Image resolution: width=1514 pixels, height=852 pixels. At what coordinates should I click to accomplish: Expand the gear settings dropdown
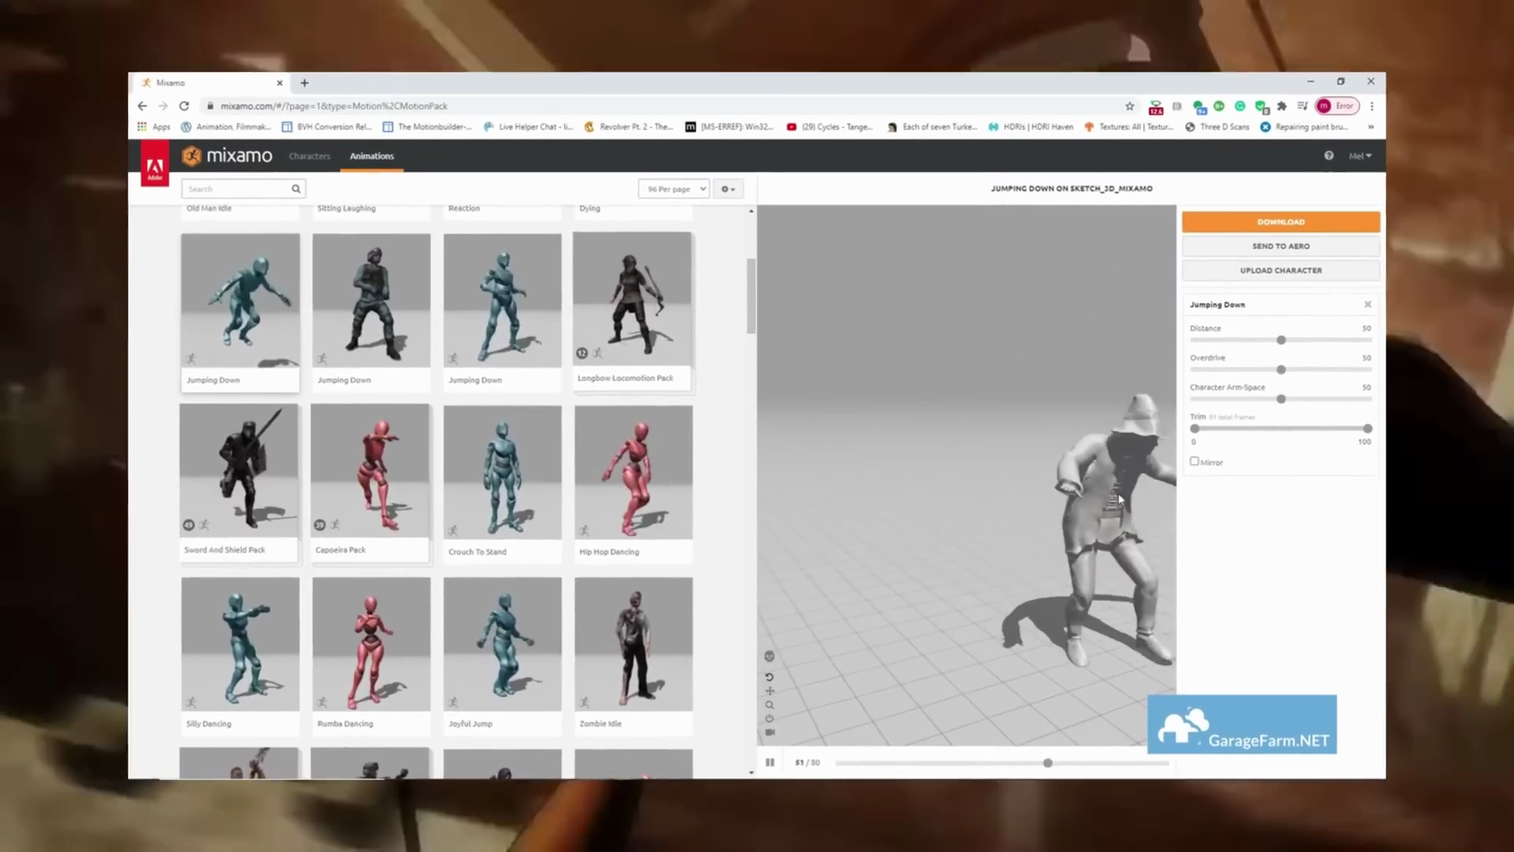[728, 189]
